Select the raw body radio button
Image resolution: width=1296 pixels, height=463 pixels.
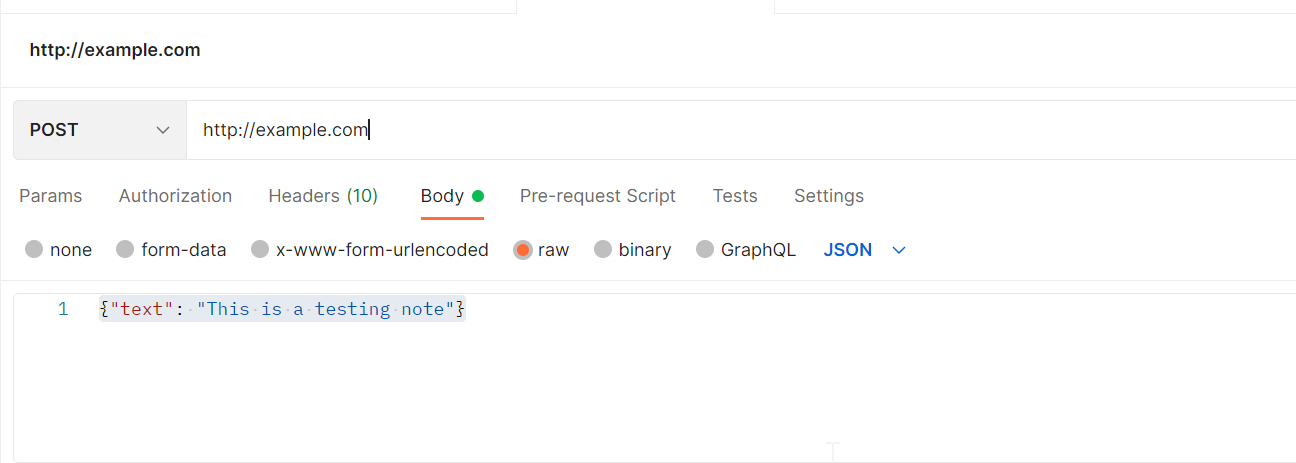click(523, 250)
